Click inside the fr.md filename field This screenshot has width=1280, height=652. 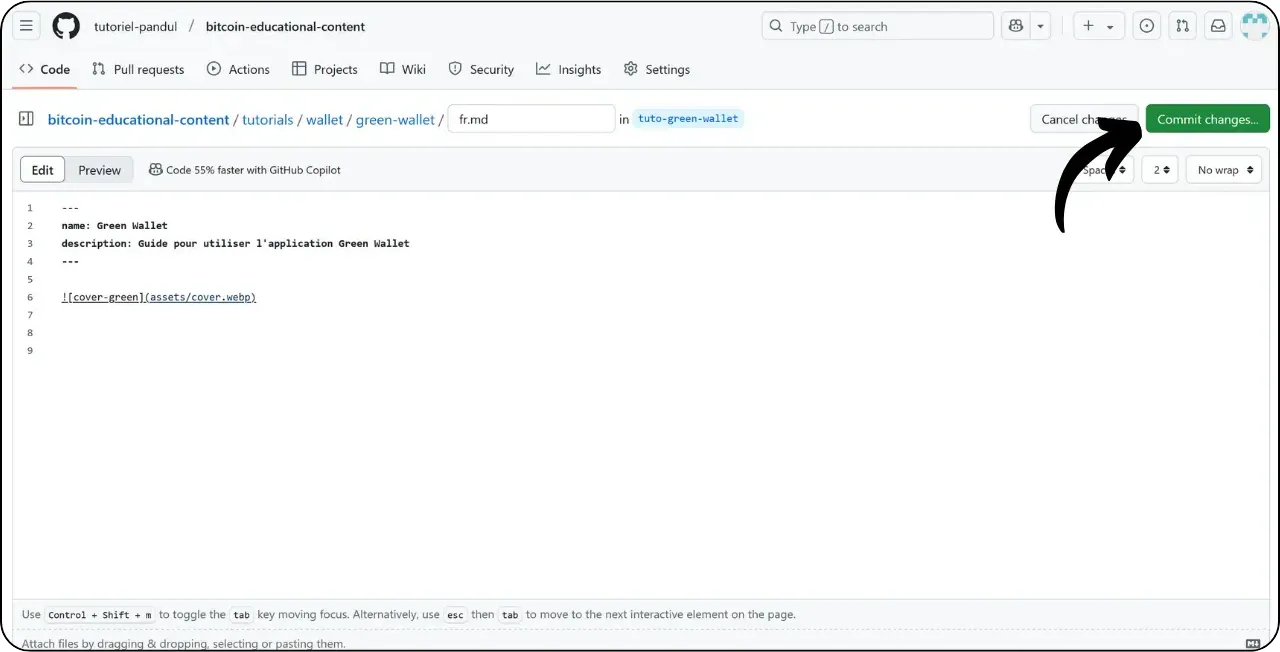pyautogui.click(x=531, y=118)
